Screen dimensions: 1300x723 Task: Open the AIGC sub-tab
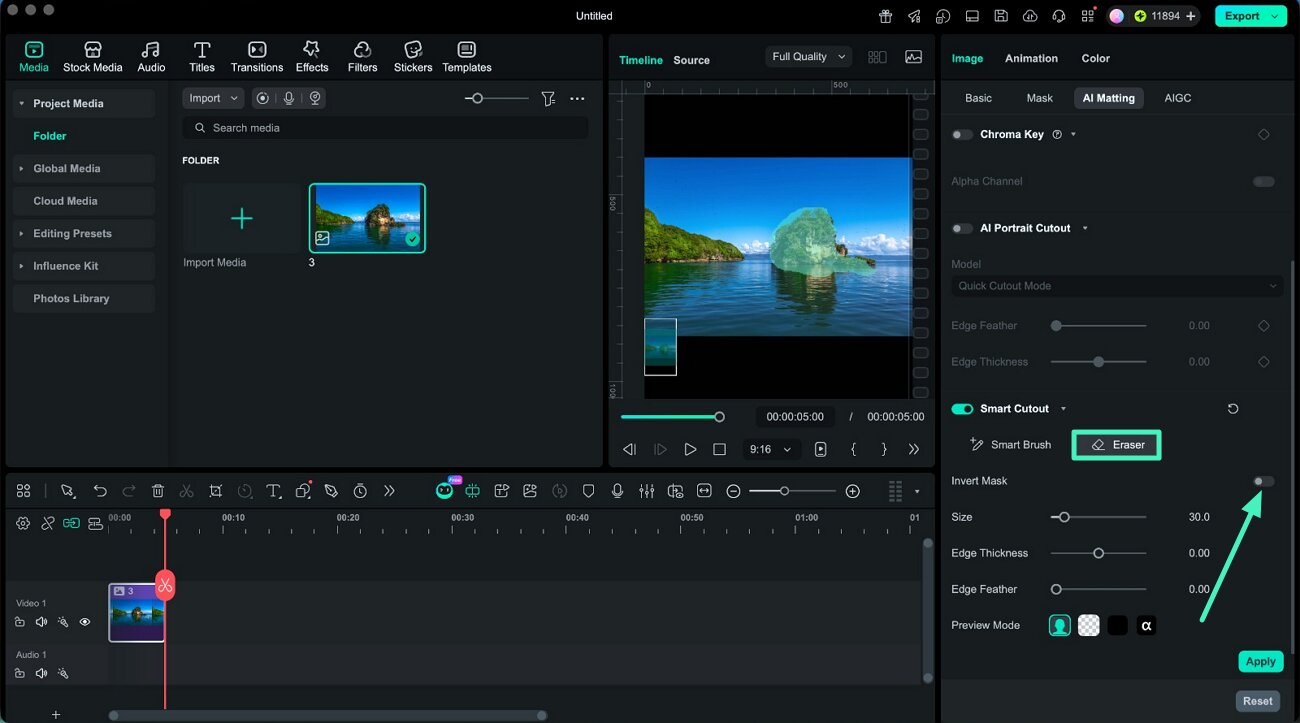(x=1177, y=98)
